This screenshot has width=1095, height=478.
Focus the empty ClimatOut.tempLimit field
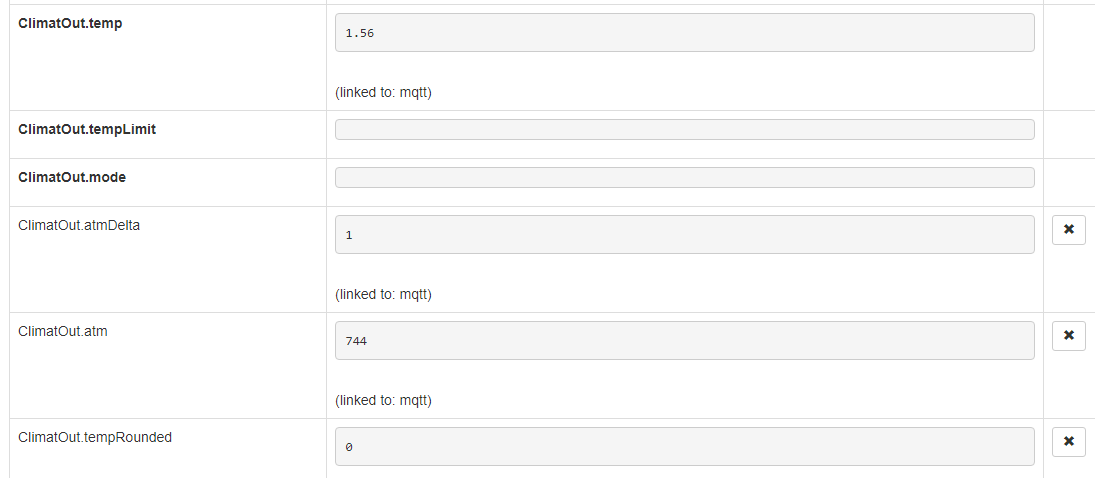click(x=684, y=130)
